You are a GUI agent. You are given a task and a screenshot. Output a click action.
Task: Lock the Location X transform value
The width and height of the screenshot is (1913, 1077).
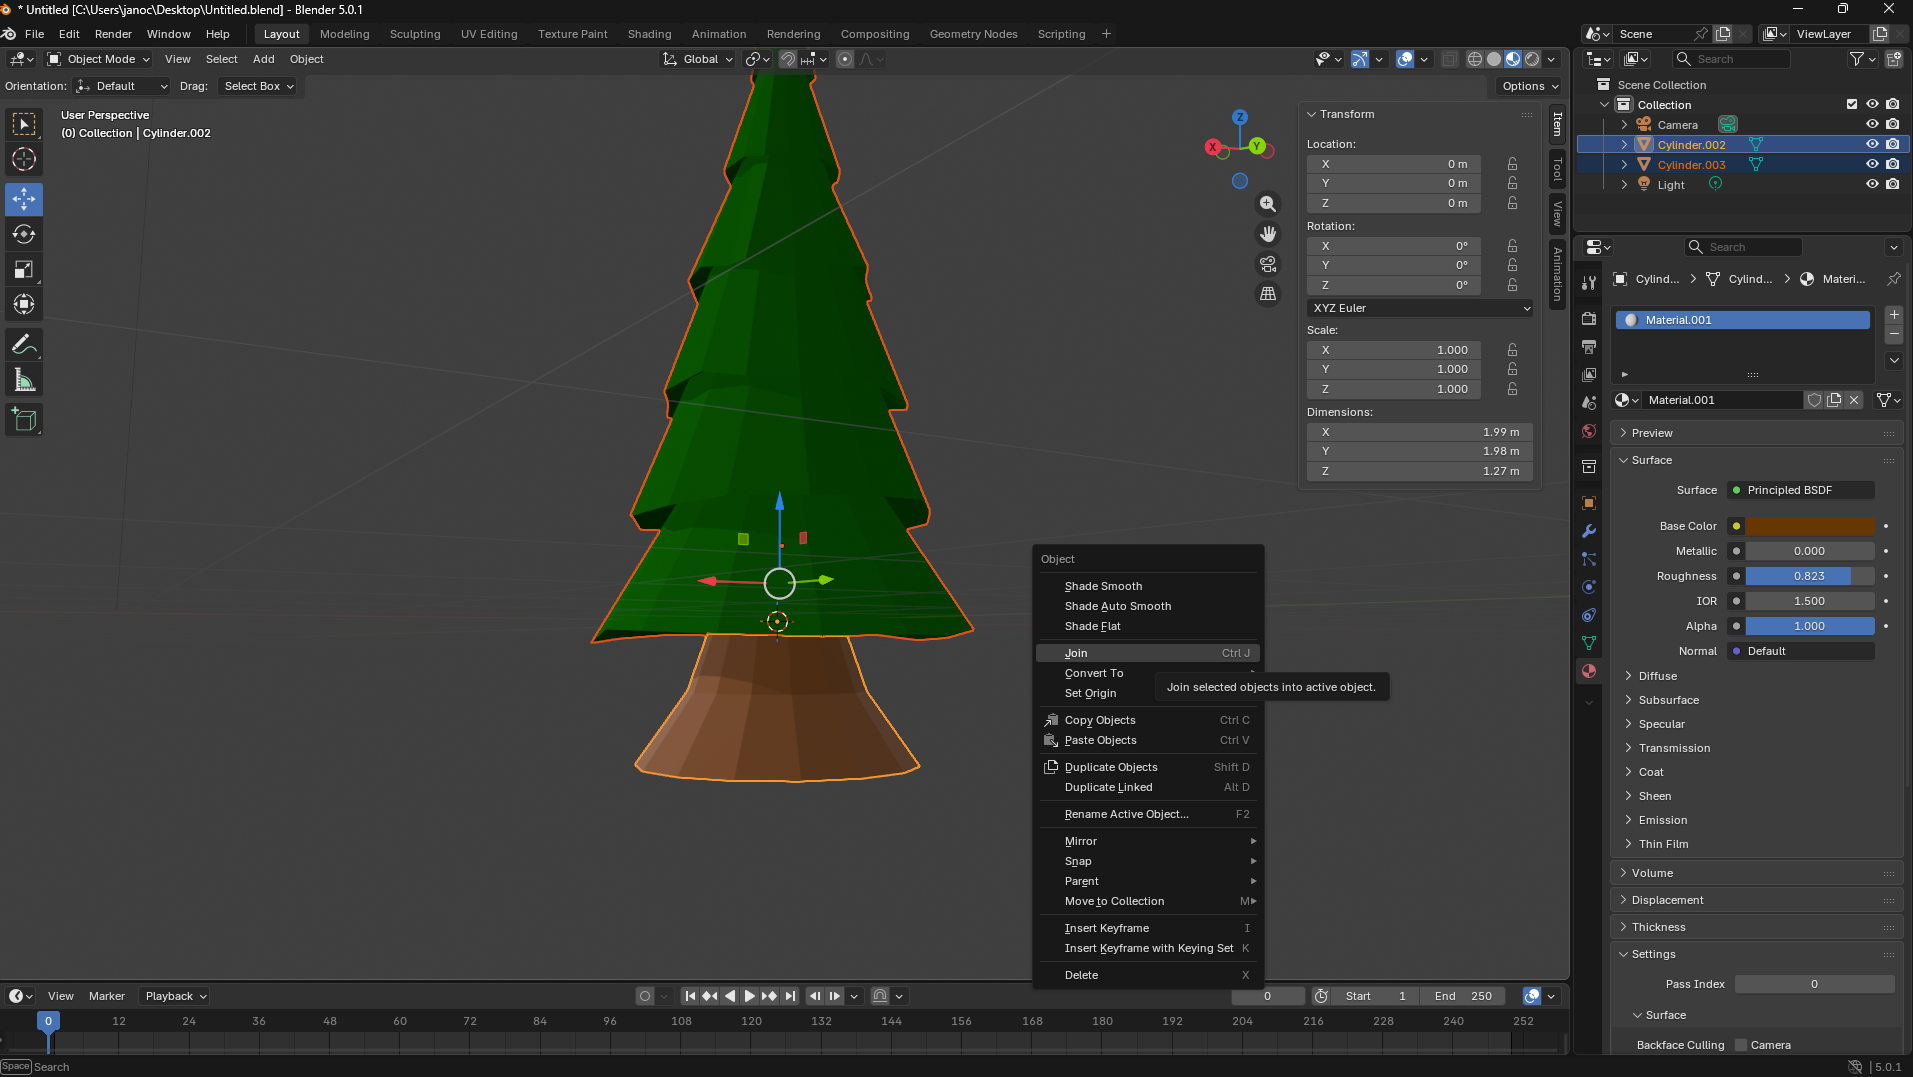pos(1512,164)
